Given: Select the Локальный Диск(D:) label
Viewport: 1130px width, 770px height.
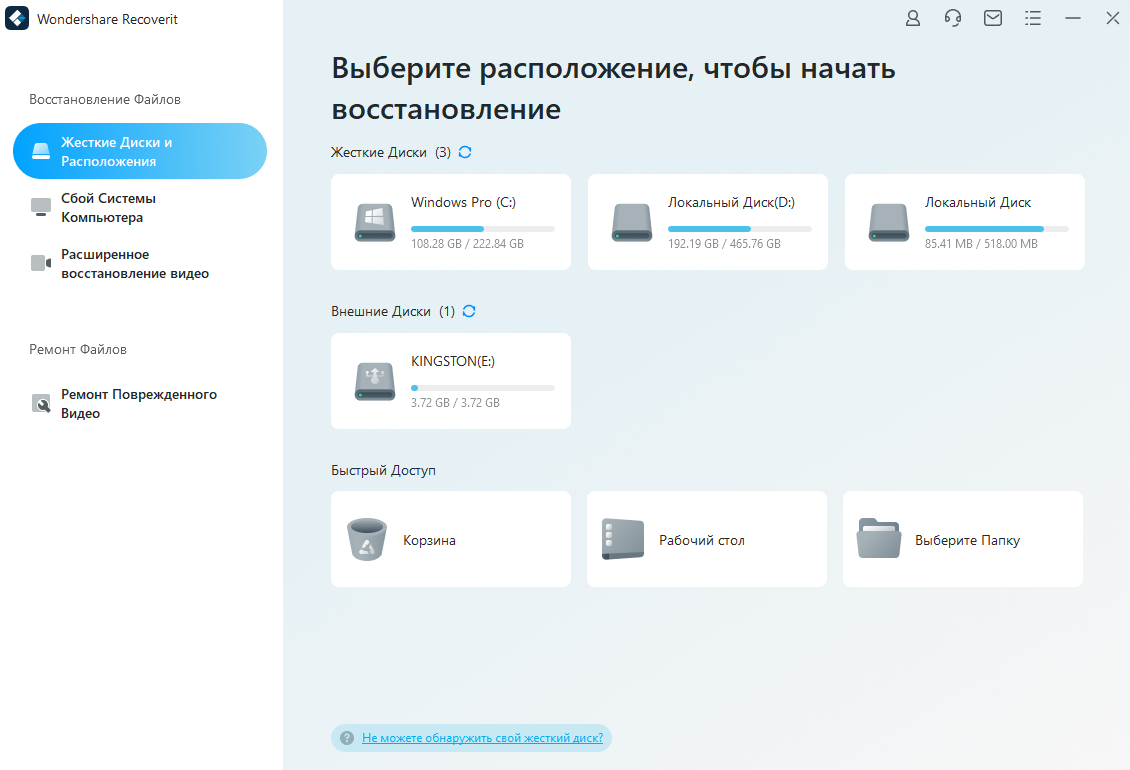Looking at the screenshot, I should tap(731, 203).
